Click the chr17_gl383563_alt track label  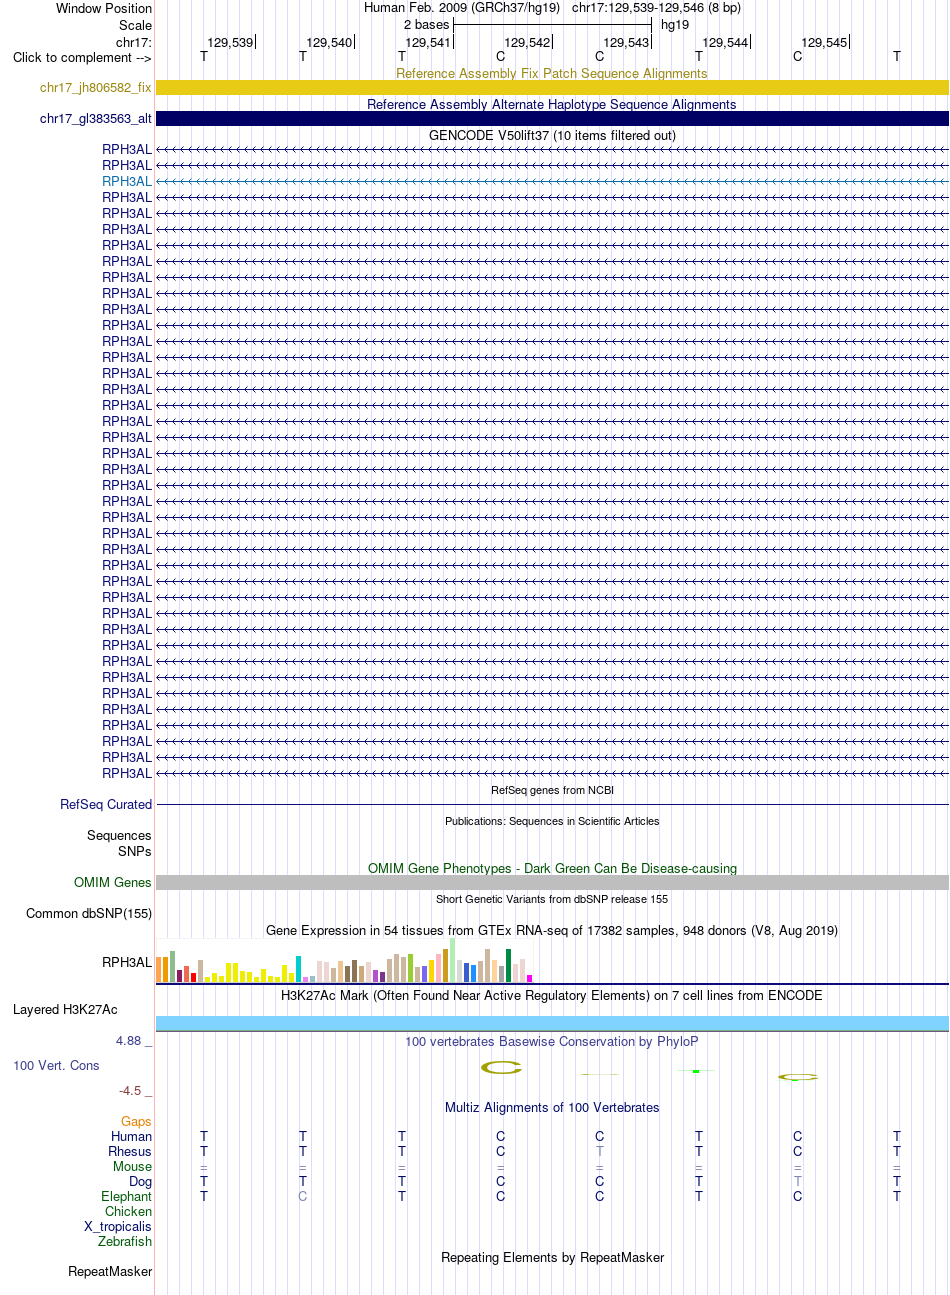tap(96, 119)
